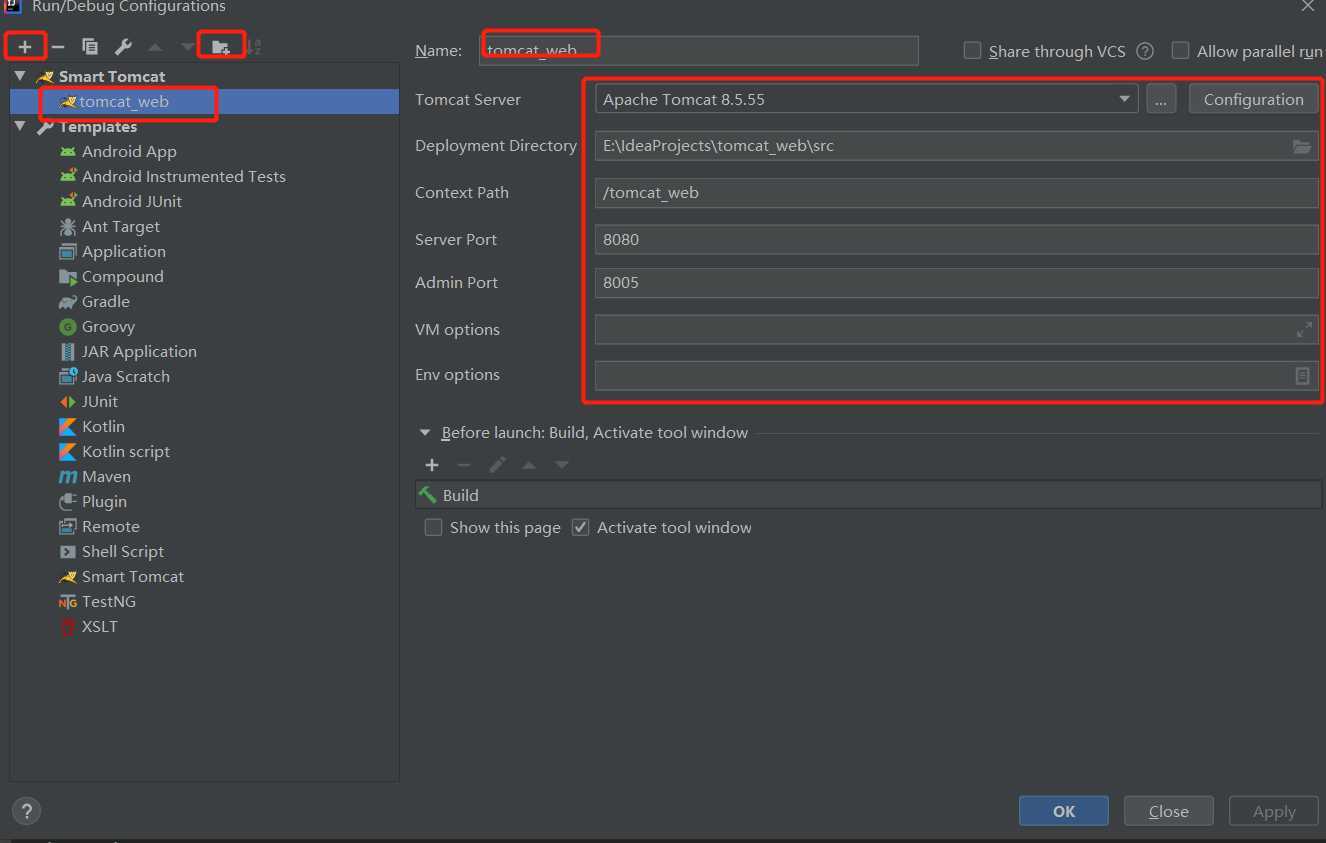1326x843 pixels.
Task: Click the Admin Port field
Action: [956, 283]
